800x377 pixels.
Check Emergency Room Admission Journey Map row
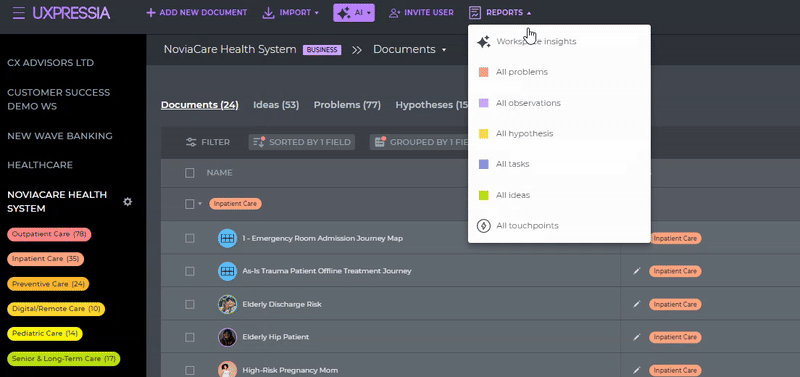click(x=190, y=238)
